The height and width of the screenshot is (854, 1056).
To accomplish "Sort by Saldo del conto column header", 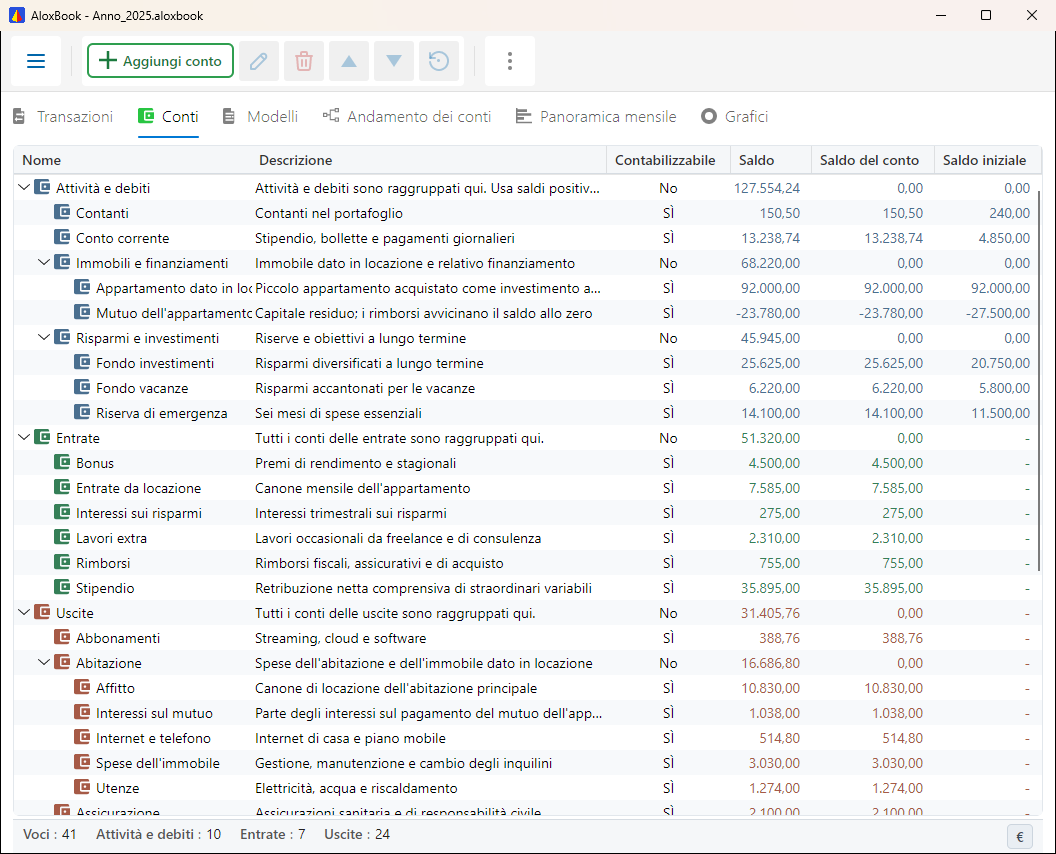I will pyautogui.click(x=873, y=160).
